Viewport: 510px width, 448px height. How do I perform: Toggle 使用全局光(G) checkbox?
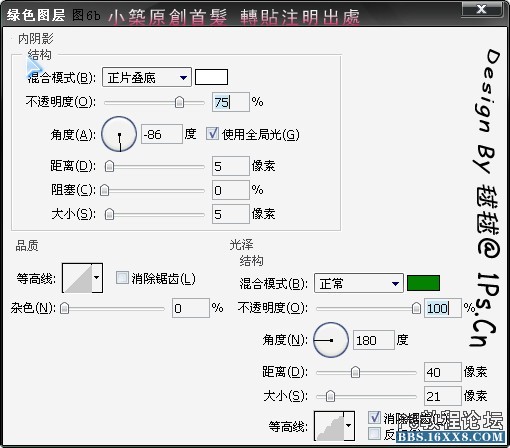213,134
